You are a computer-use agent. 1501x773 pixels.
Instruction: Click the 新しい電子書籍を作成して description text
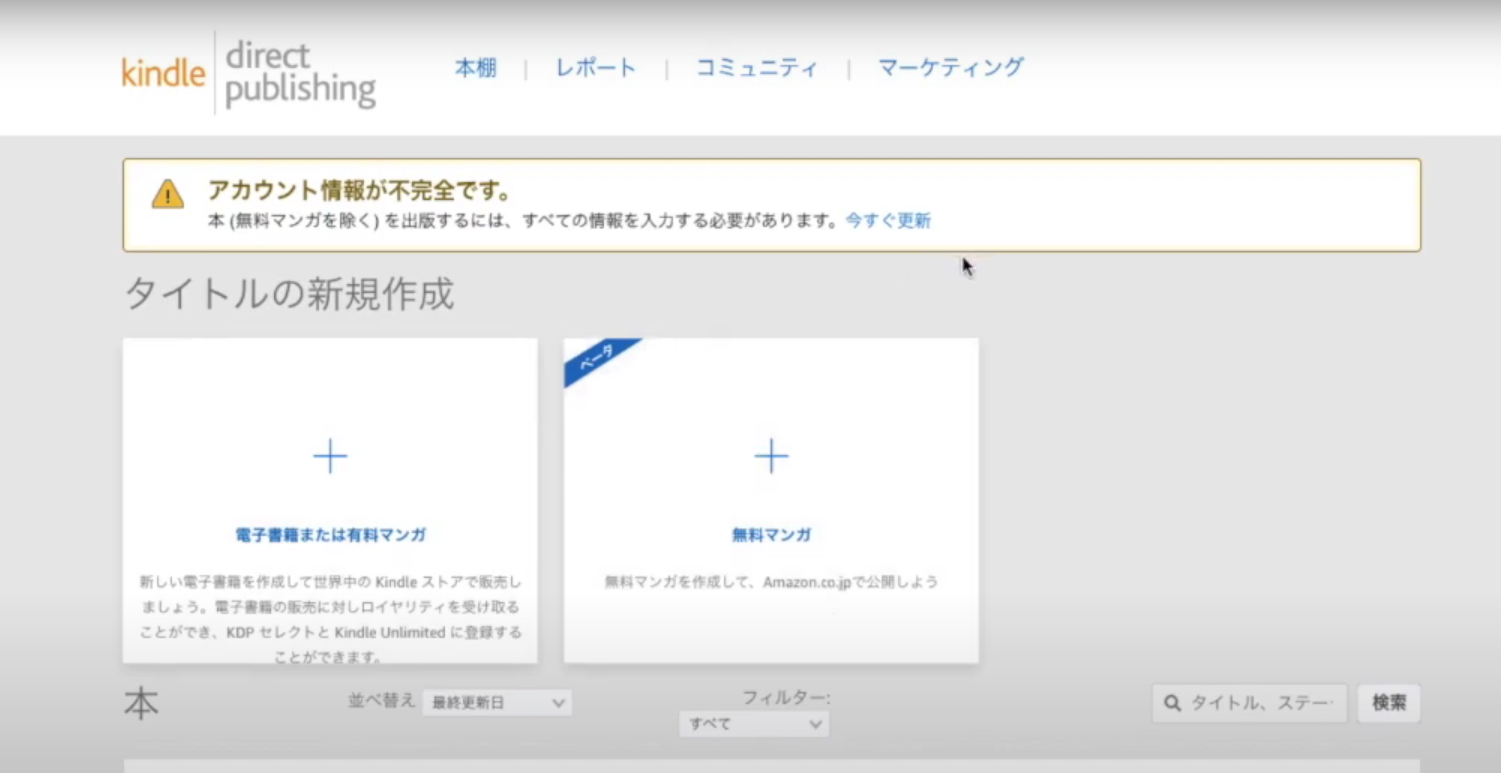click(x=330, y=619)
